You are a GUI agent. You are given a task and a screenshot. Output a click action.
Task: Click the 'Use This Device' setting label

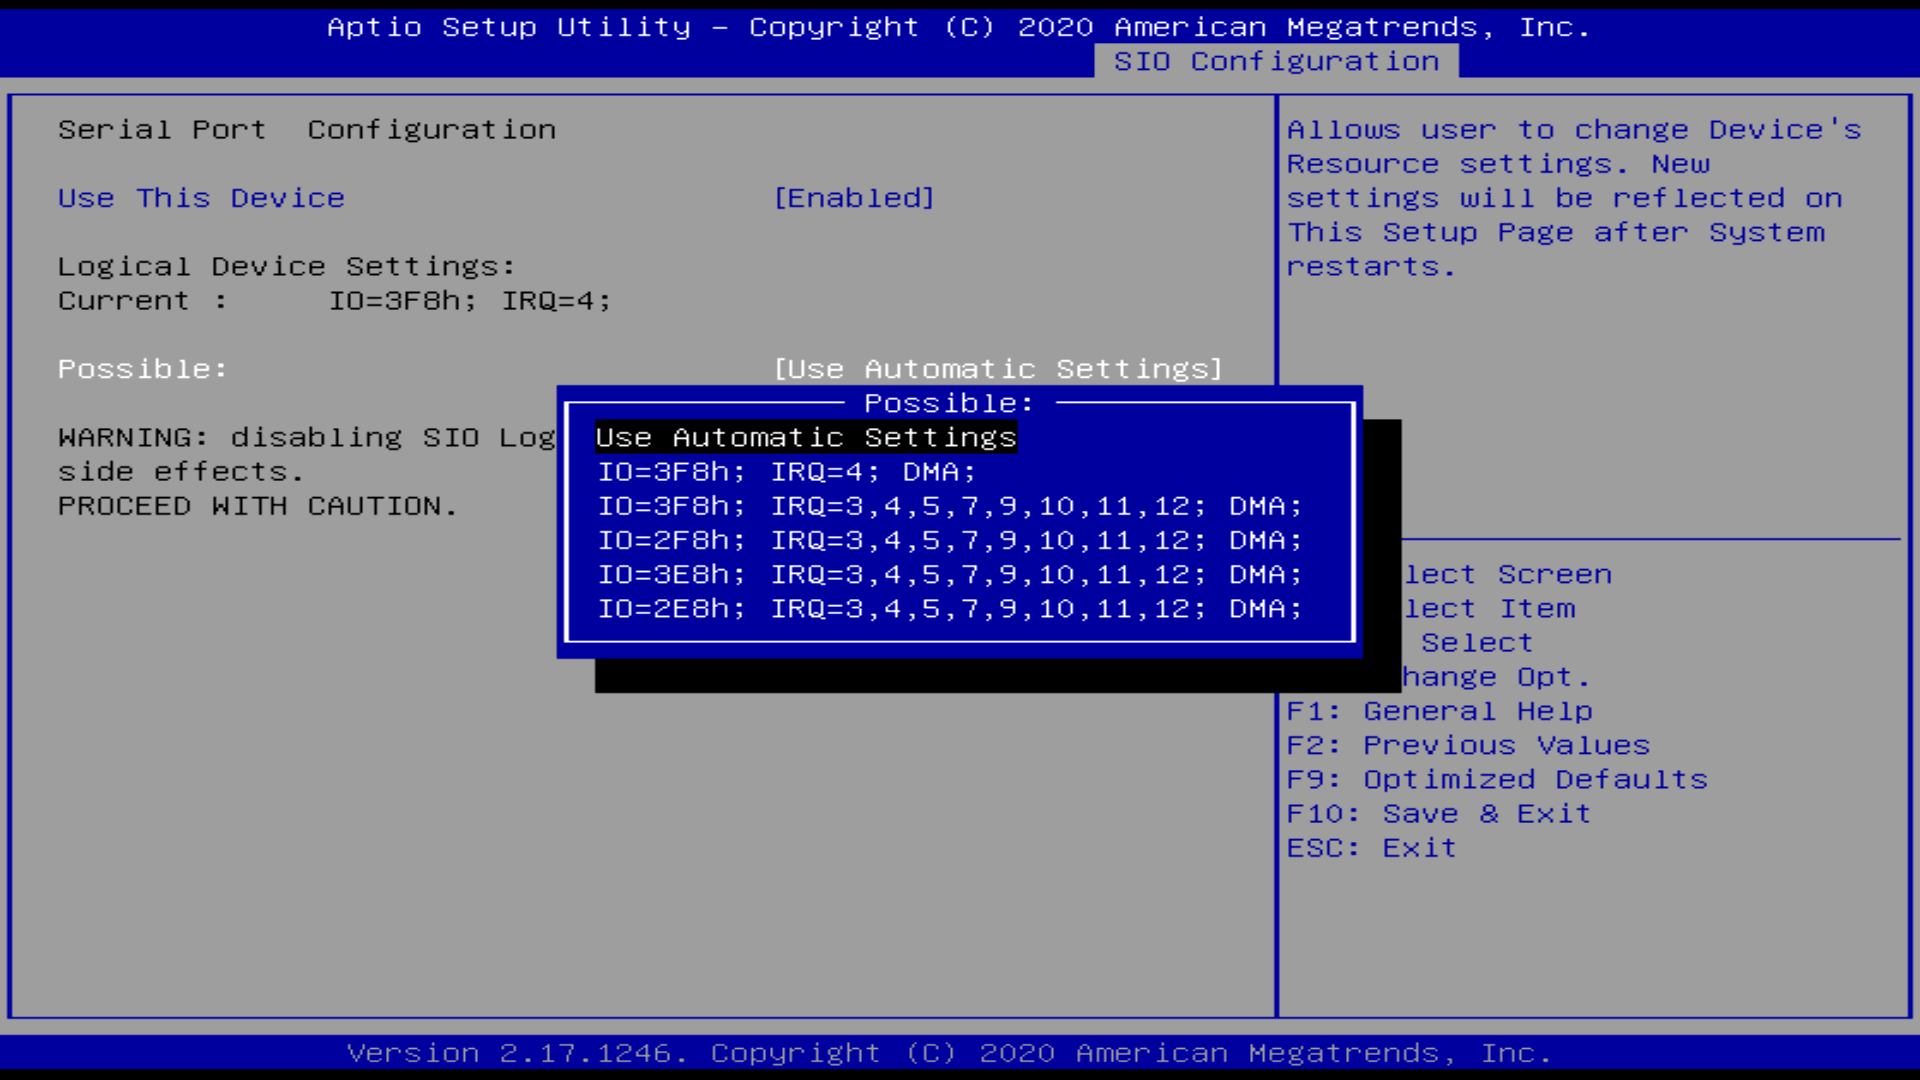pos(201,198)
